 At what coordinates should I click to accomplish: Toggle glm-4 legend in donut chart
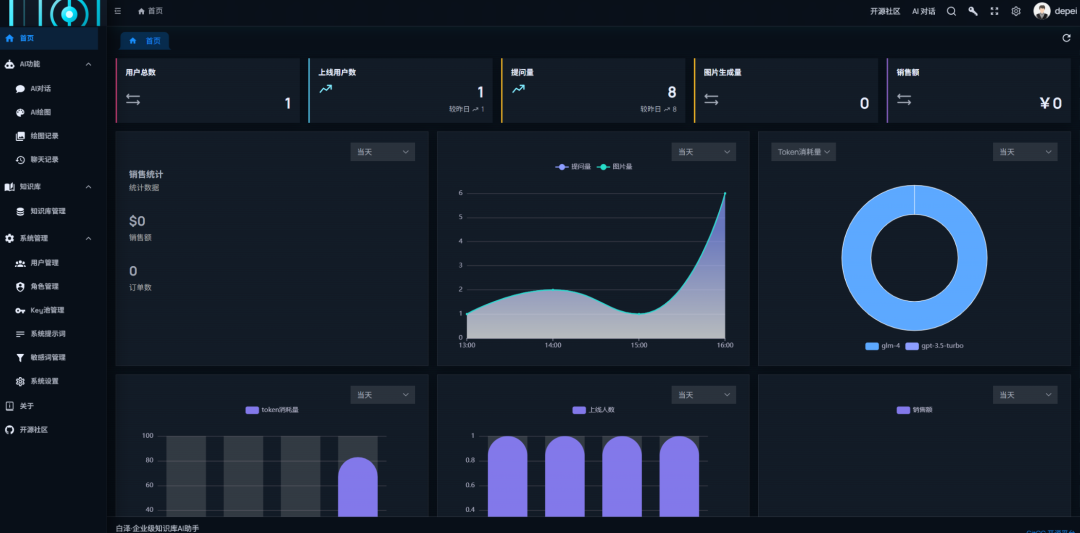[882, 346]
